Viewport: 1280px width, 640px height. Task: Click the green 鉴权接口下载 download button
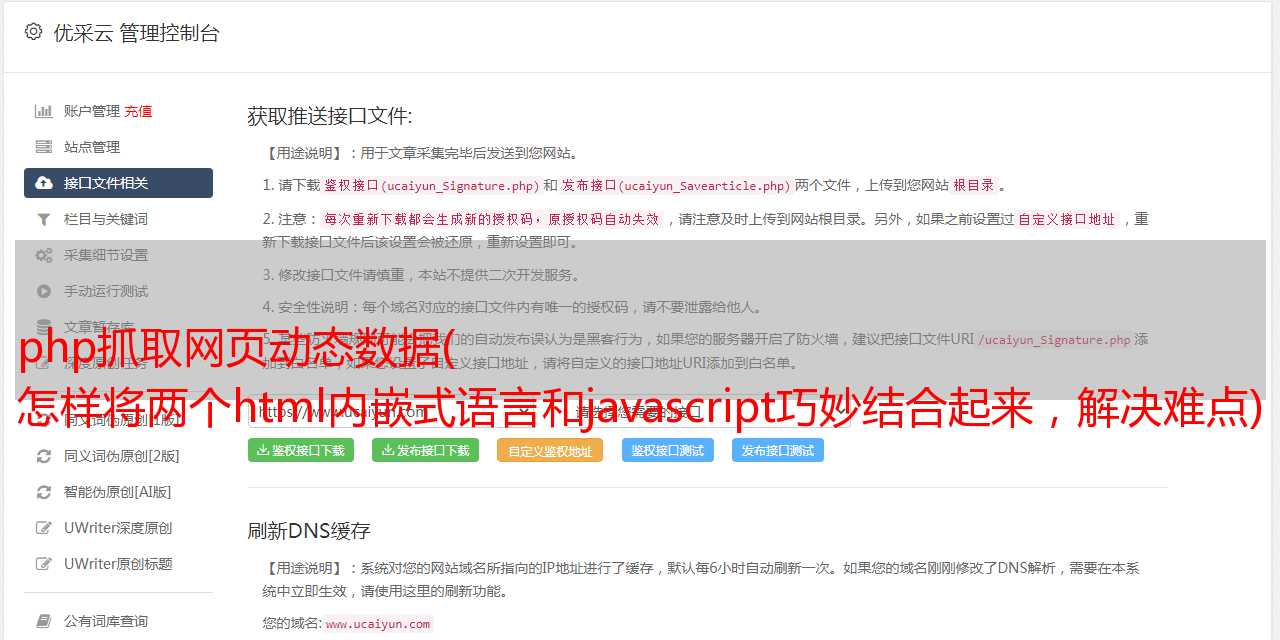tap(301, 451)
